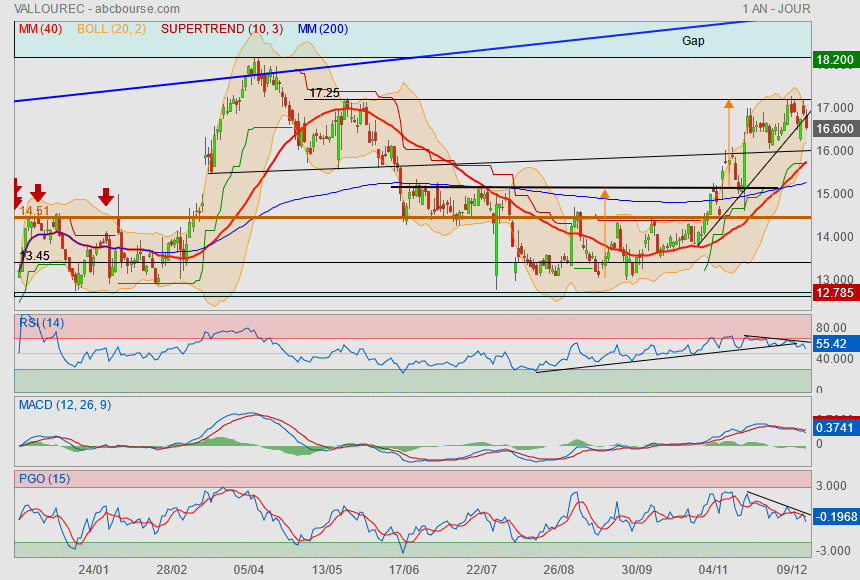Click the 16.000 price axis value
860x580 pixels.
pos(835,151)
